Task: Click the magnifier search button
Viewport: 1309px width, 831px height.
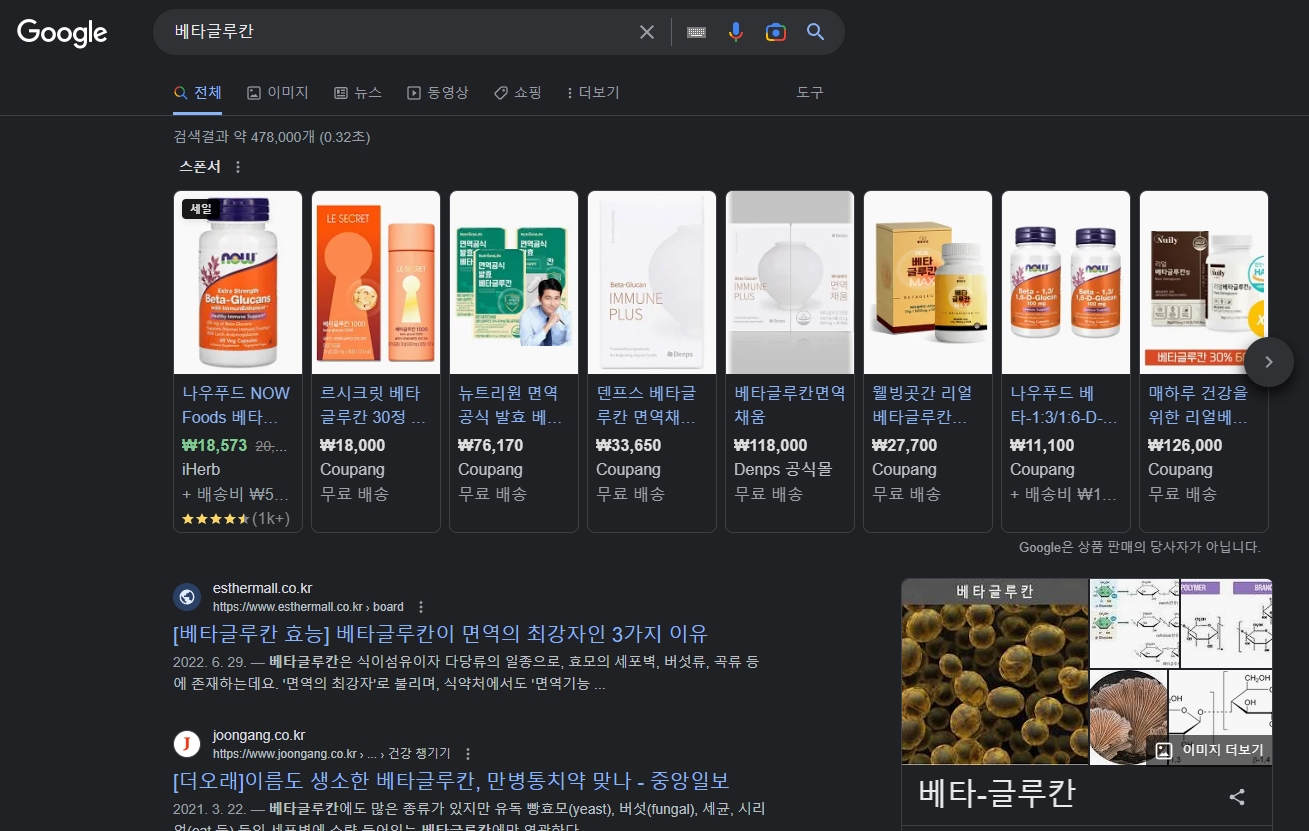Action: coord(816,32)
